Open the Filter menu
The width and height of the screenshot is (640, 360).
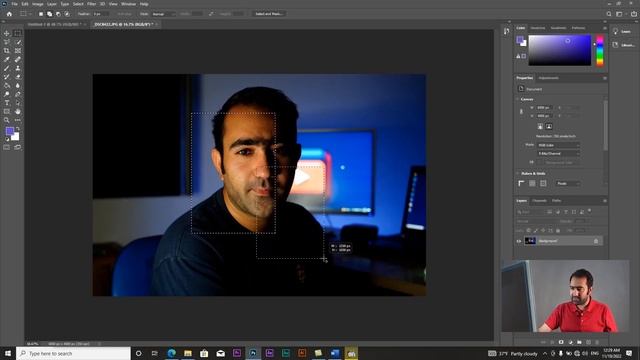91,4
